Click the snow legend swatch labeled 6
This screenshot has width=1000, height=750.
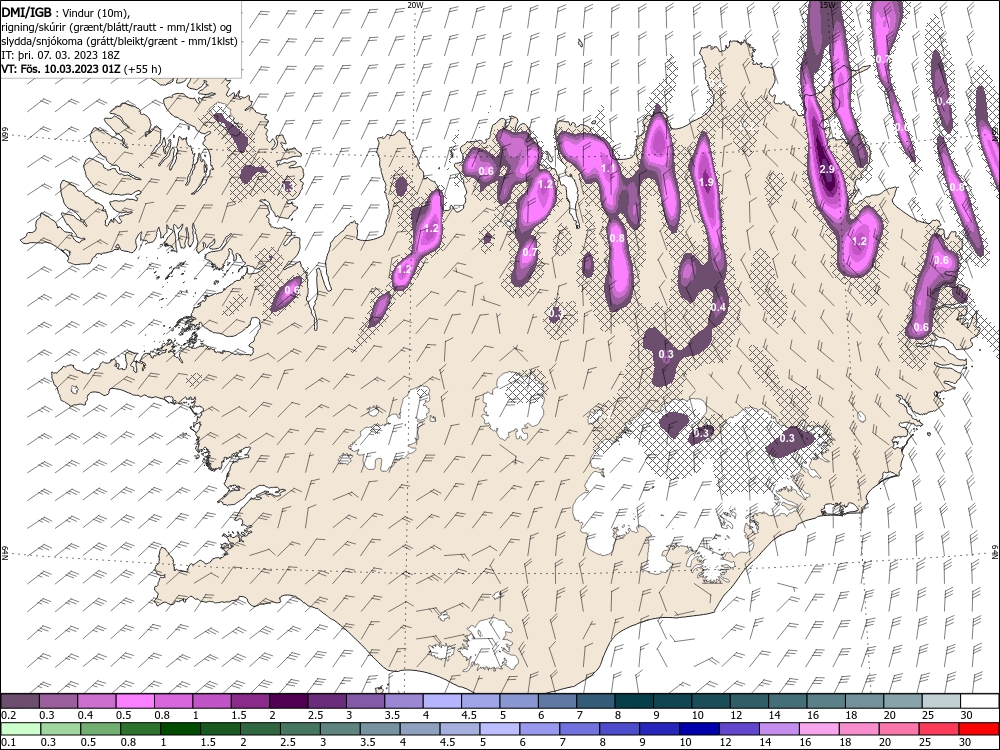click(x=557, y=701)
